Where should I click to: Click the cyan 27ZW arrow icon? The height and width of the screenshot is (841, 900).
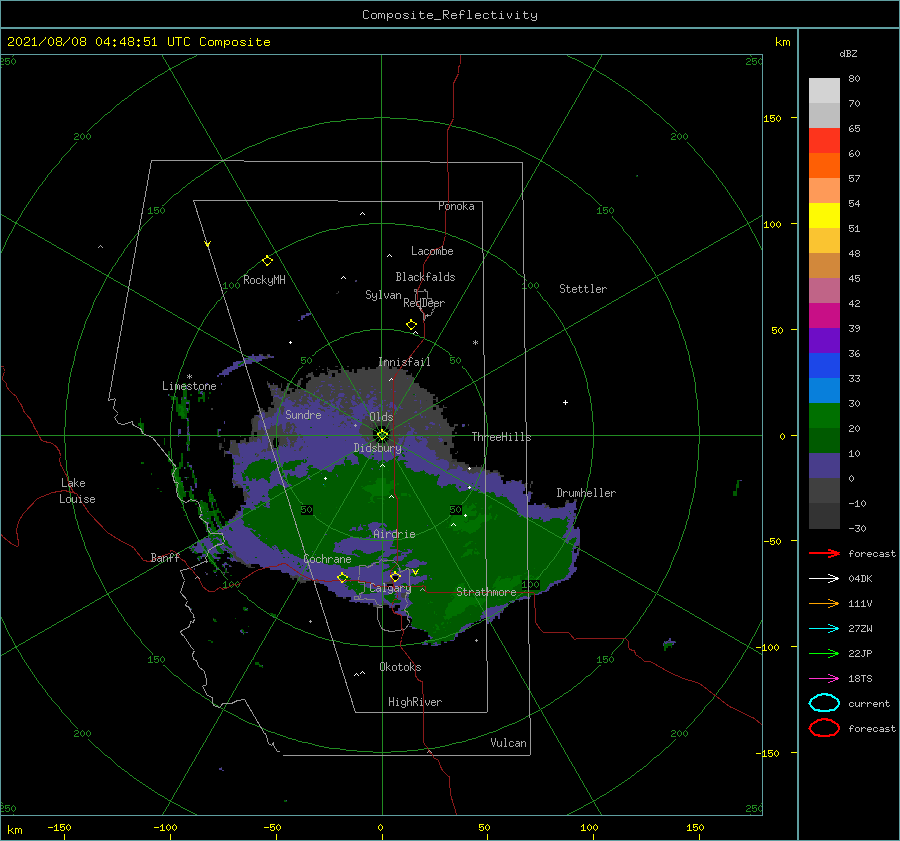coord(824,628)
